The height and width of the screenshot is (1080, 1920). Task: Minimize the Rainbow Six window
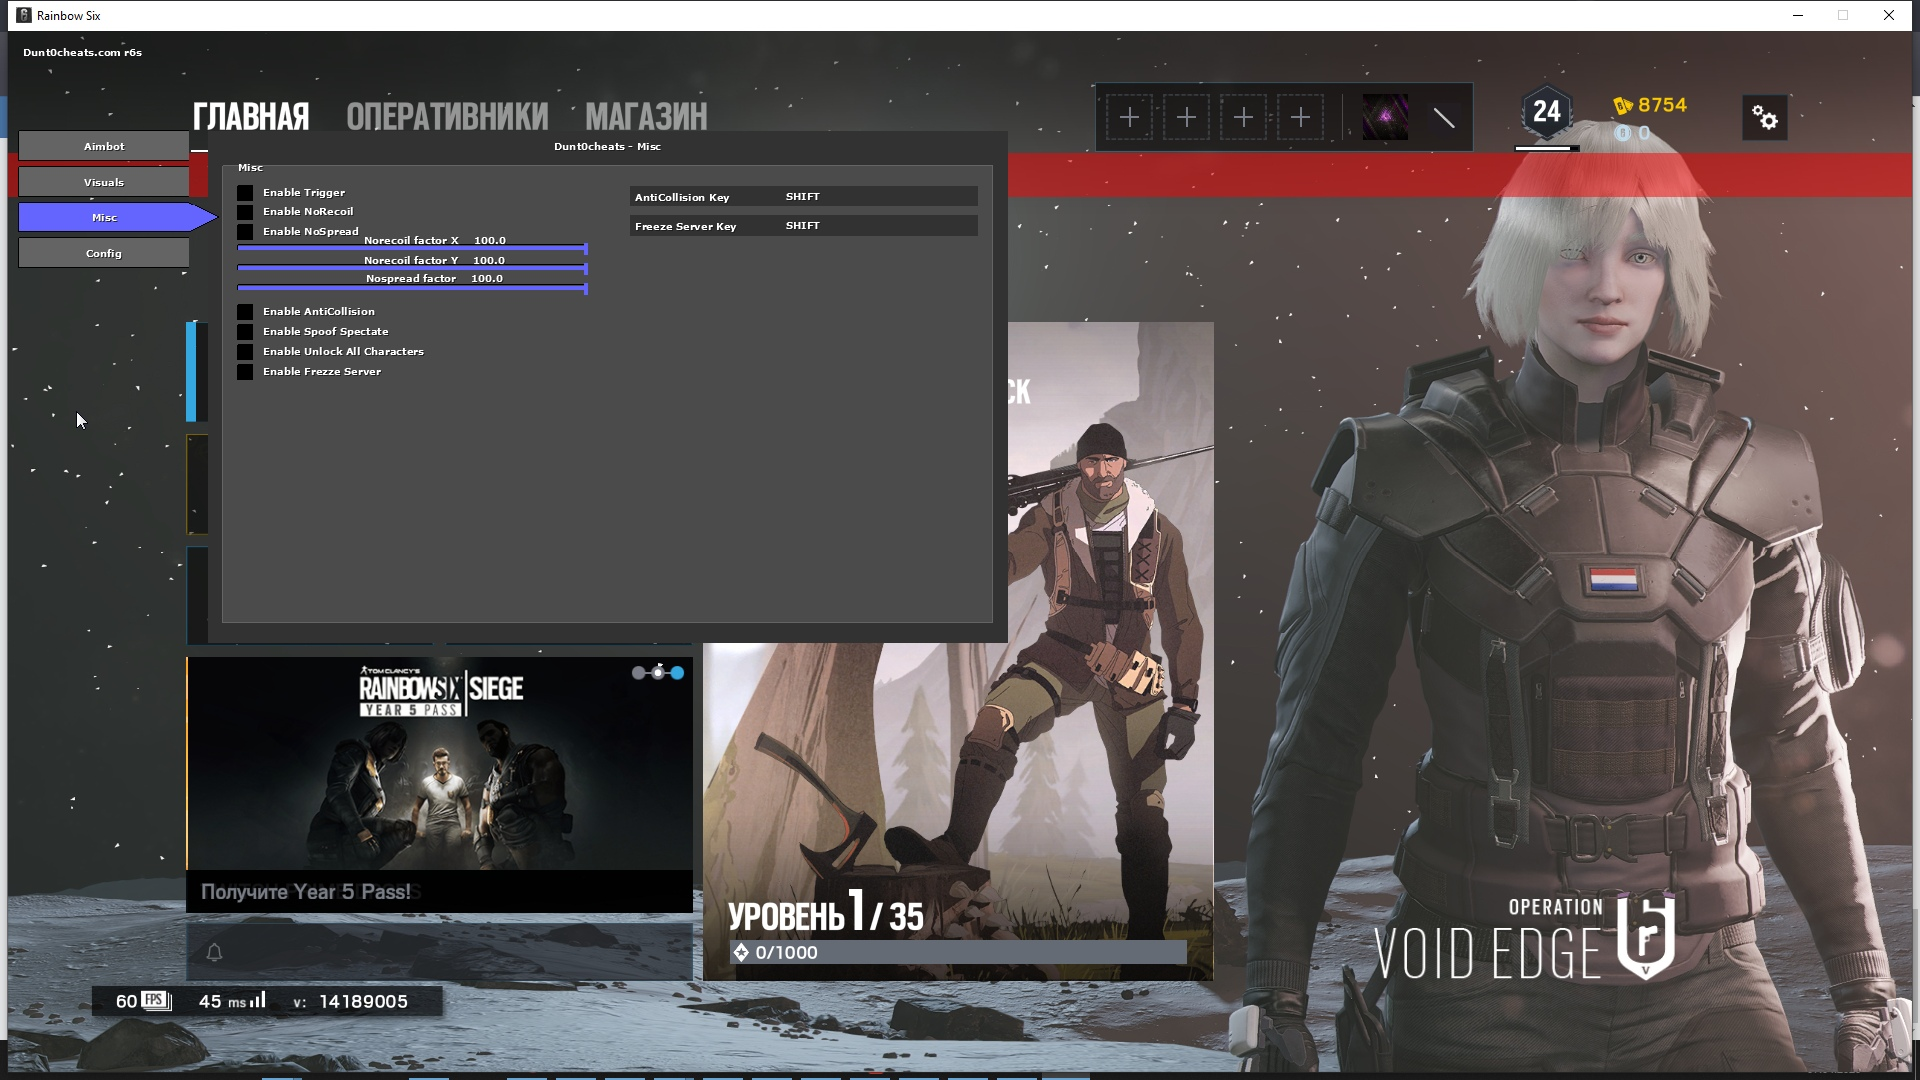(1798, 15)
